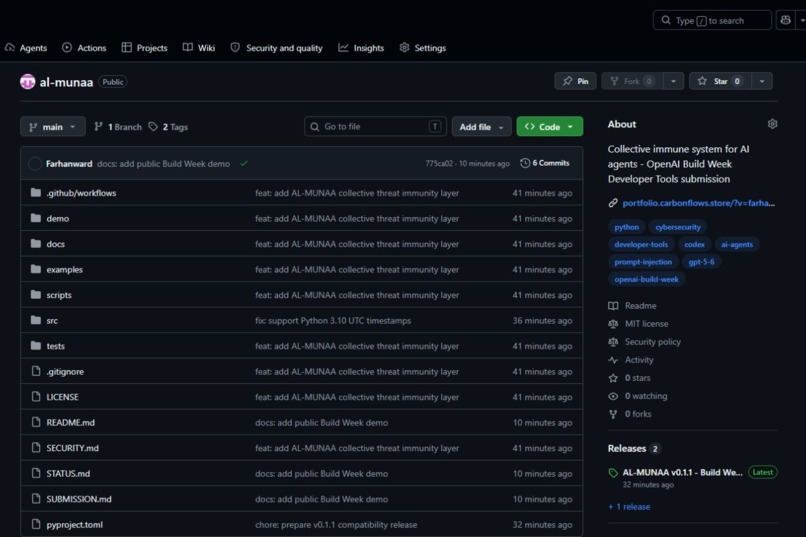Screen dimensions: 806x537
Task: Click the pyproject.toml file icon
Action: 35,524
